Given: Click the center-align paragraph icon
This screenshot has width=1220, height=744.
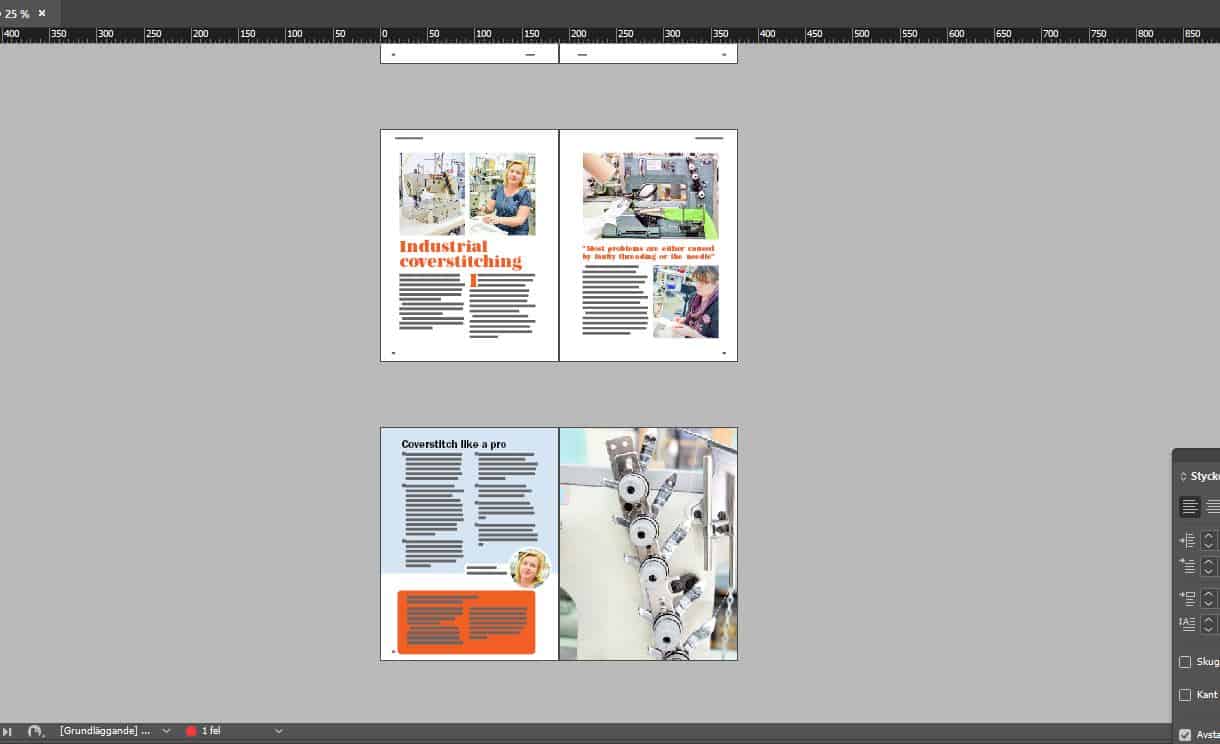Looking at the screenshot, I should (1212, 507).
